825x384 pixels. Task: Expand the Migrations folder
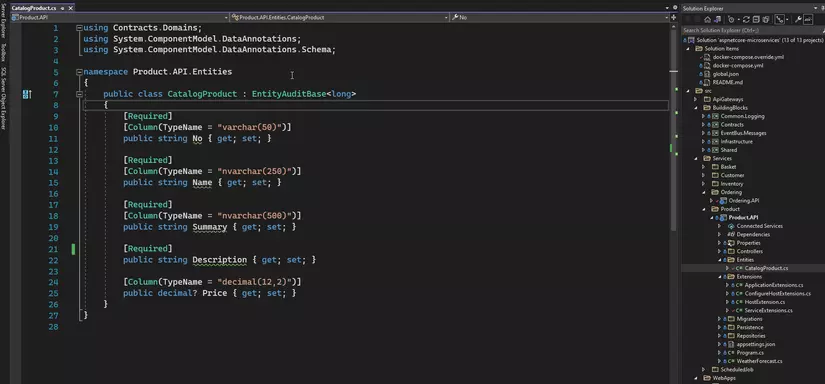(719, 319)
